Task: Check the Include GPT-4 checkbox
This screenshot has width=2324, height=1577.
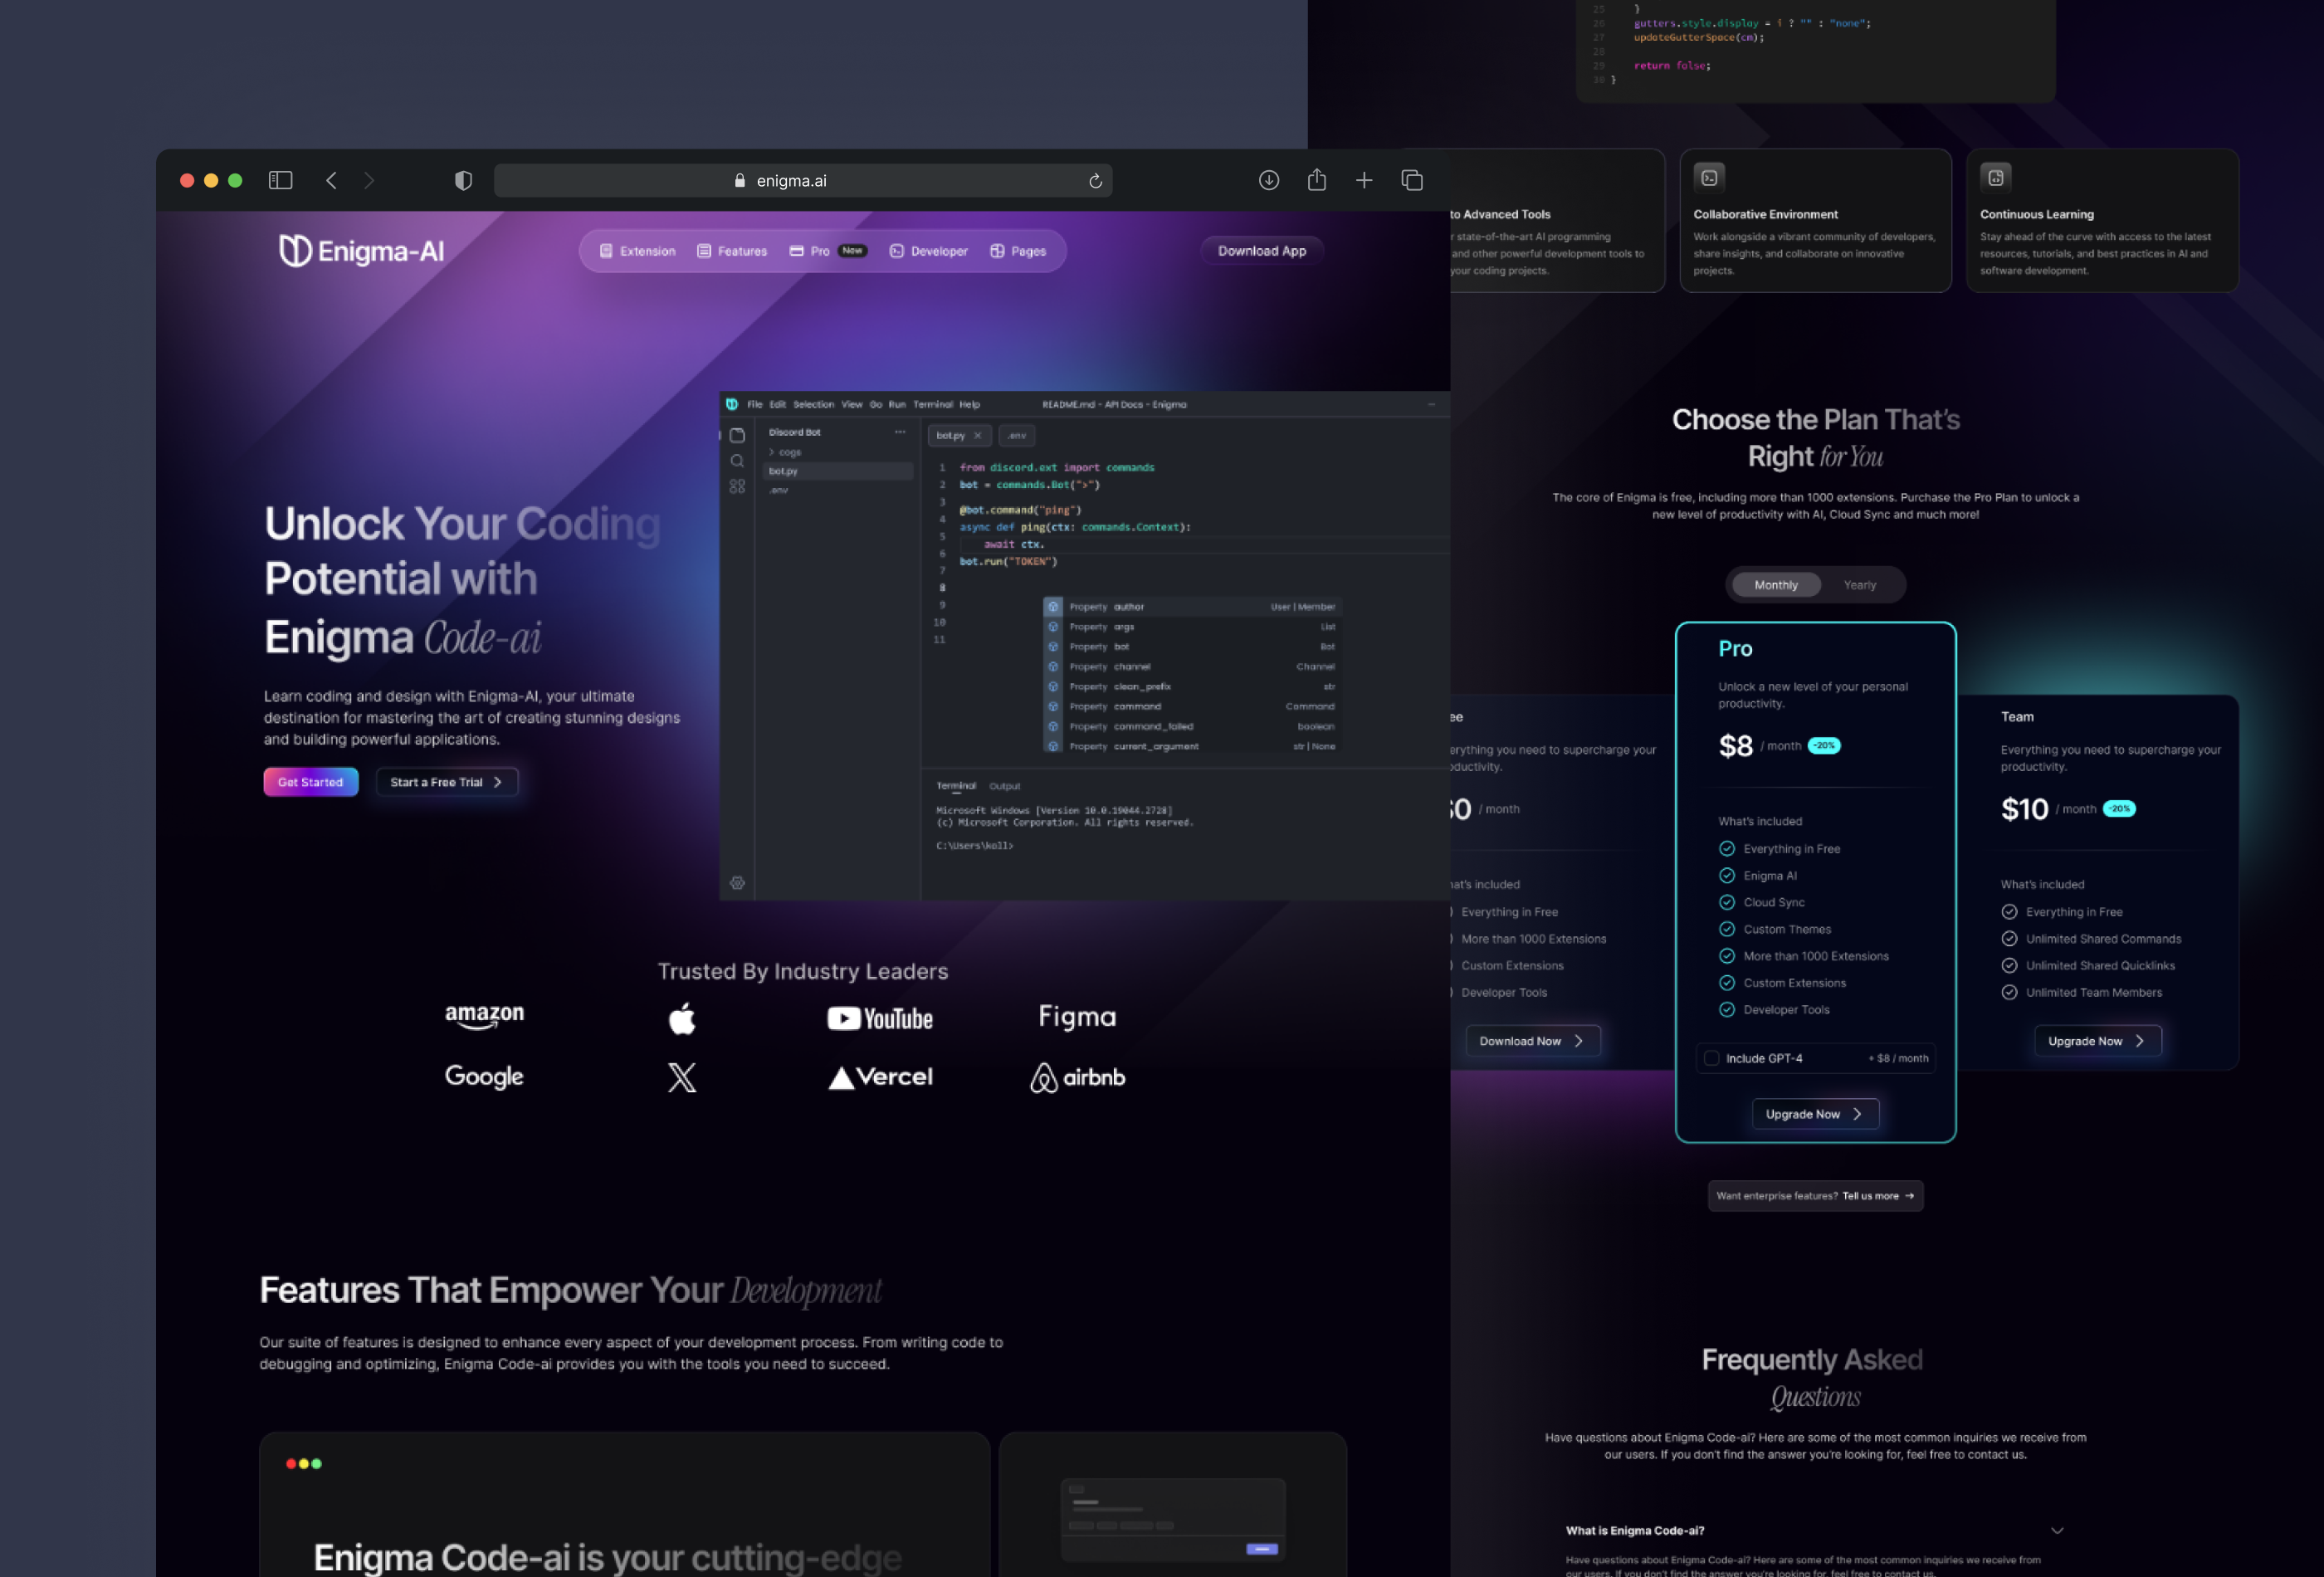Action: [x=1711, y=1058]
